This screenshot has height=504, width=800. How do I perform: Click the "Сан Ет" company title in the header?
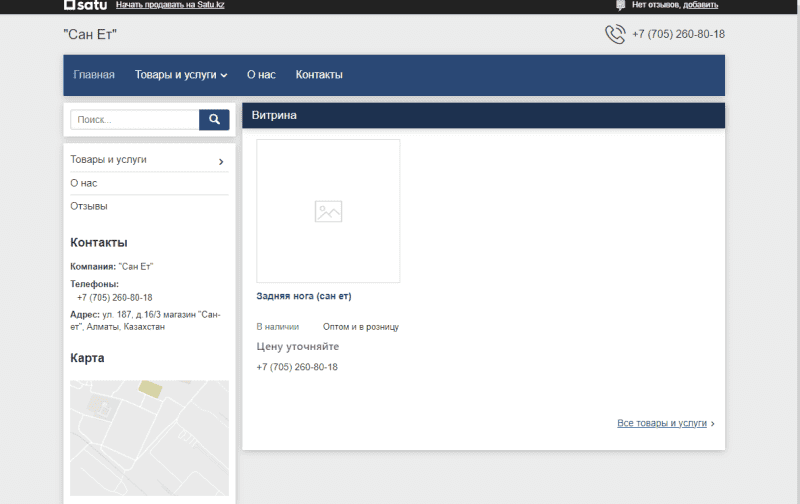pos(90,34)
